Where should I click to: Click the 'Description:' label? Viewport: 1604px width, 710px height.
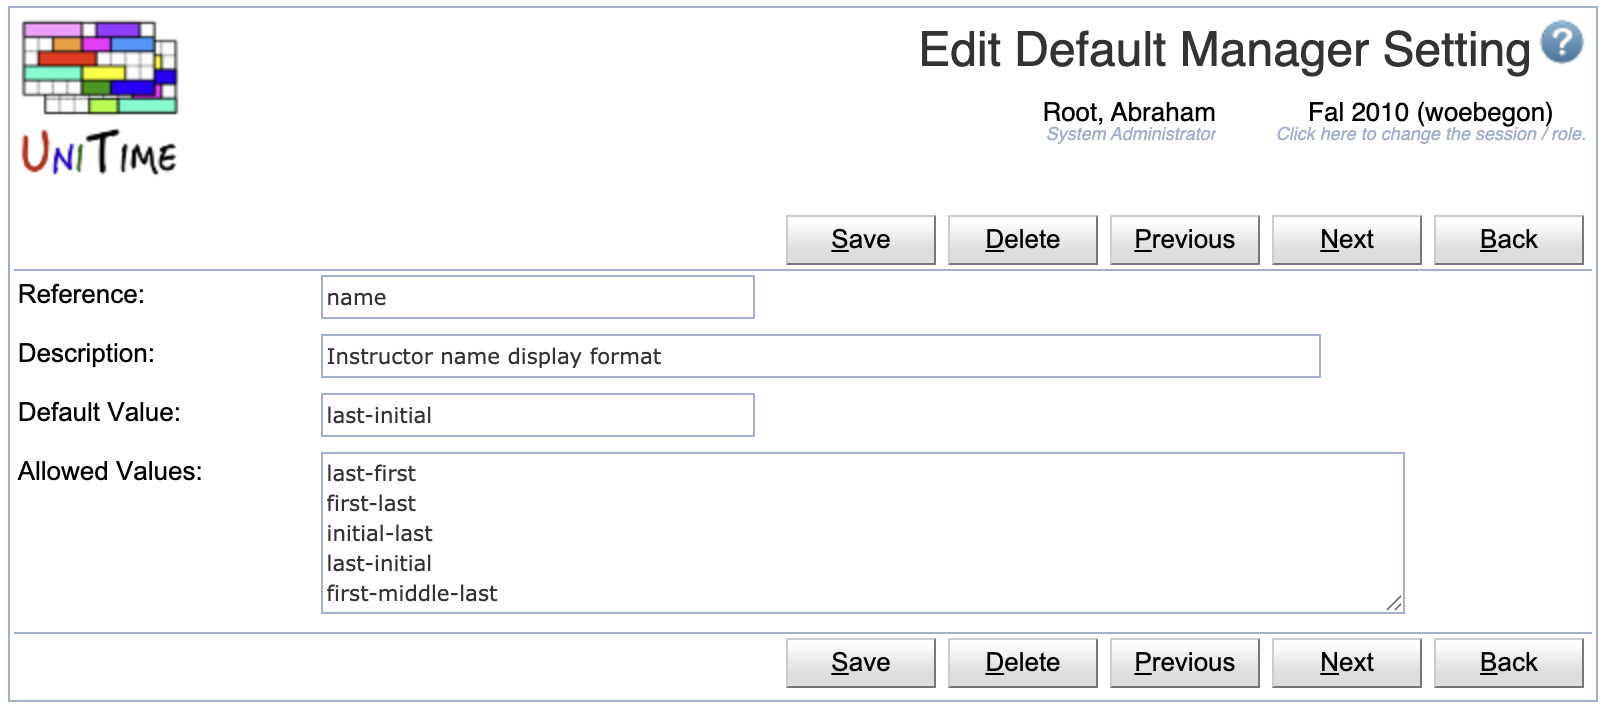(86, 353)
